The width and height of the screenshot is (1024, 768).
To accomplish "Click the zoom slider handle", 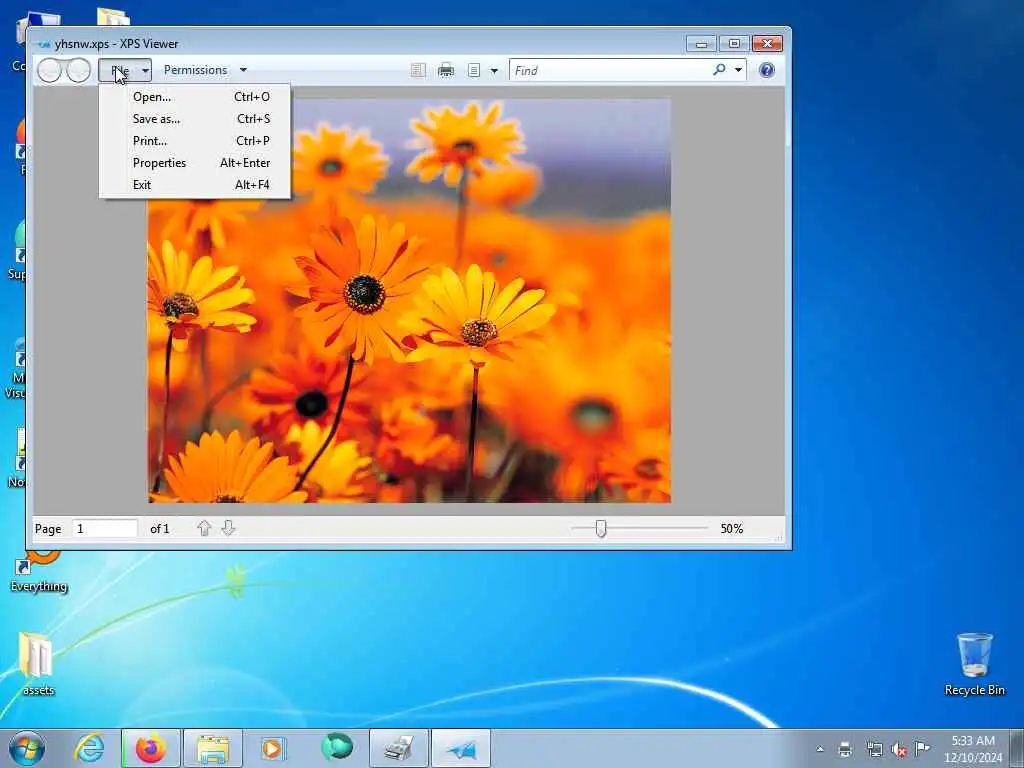I will (601, 528).
